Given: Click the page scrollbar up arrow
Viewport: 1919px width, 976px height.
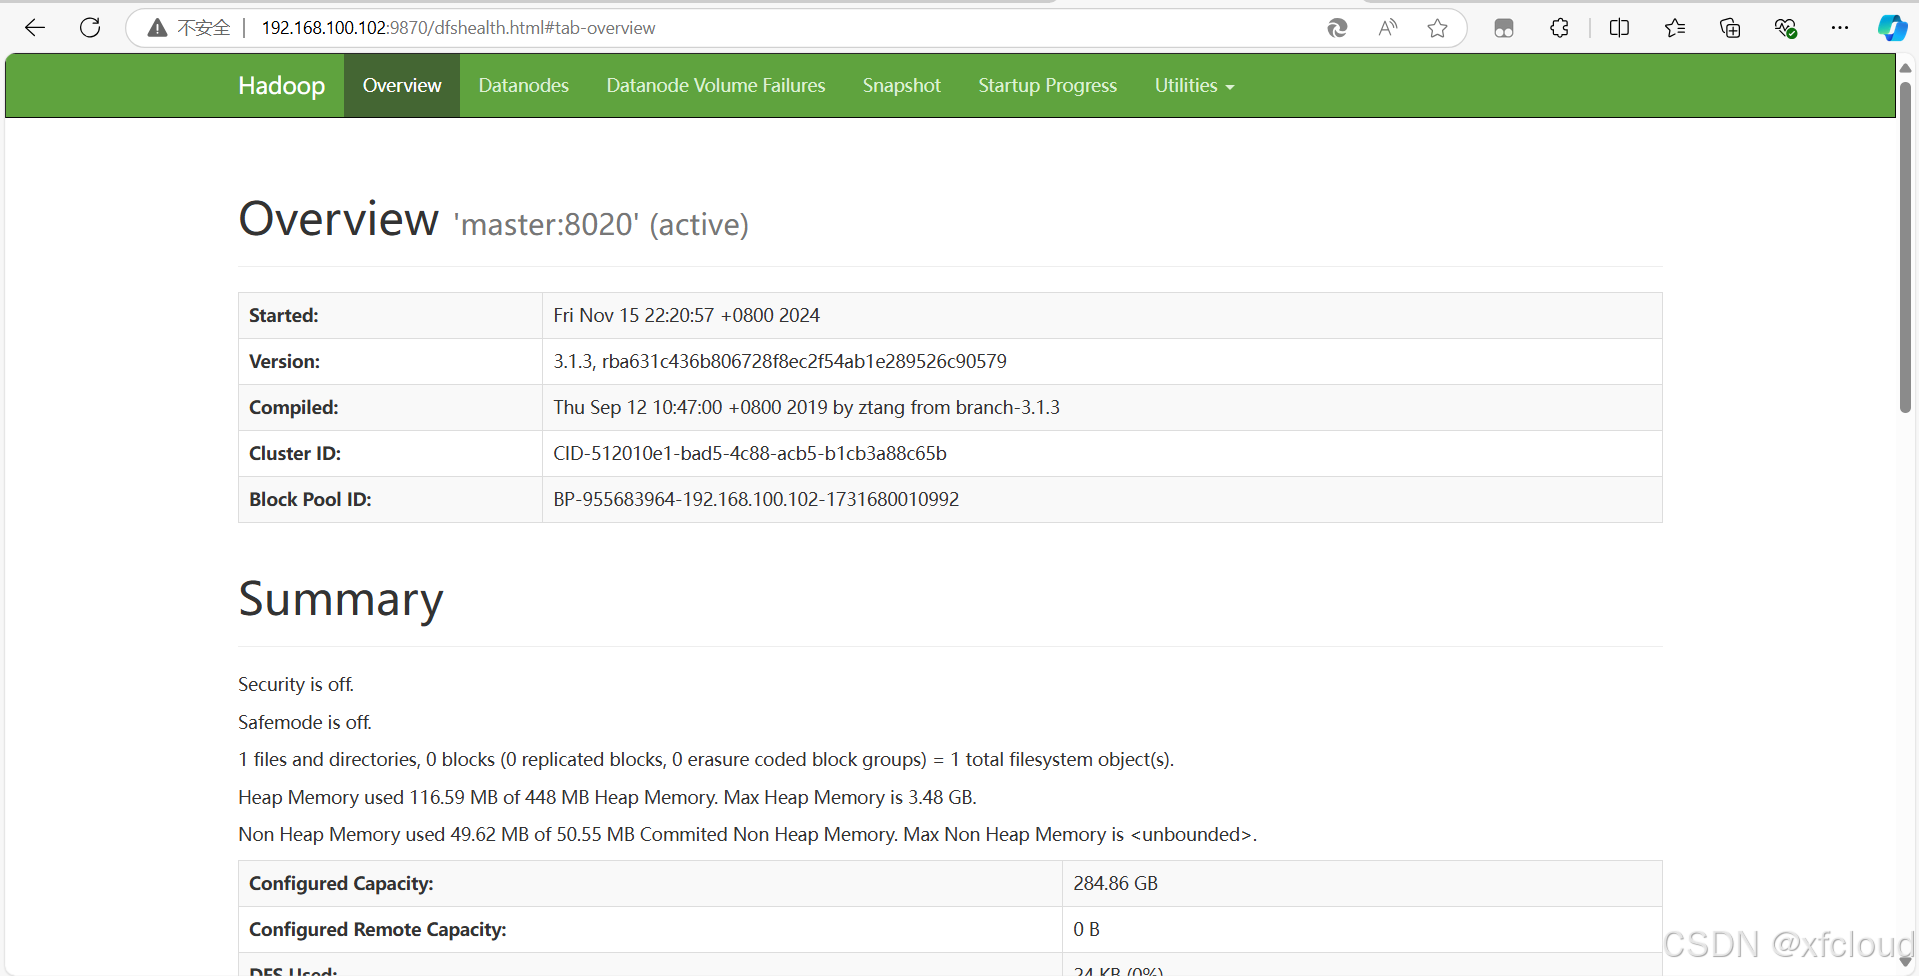Looking at the screenshot, I should click(x=1906, y=67).
